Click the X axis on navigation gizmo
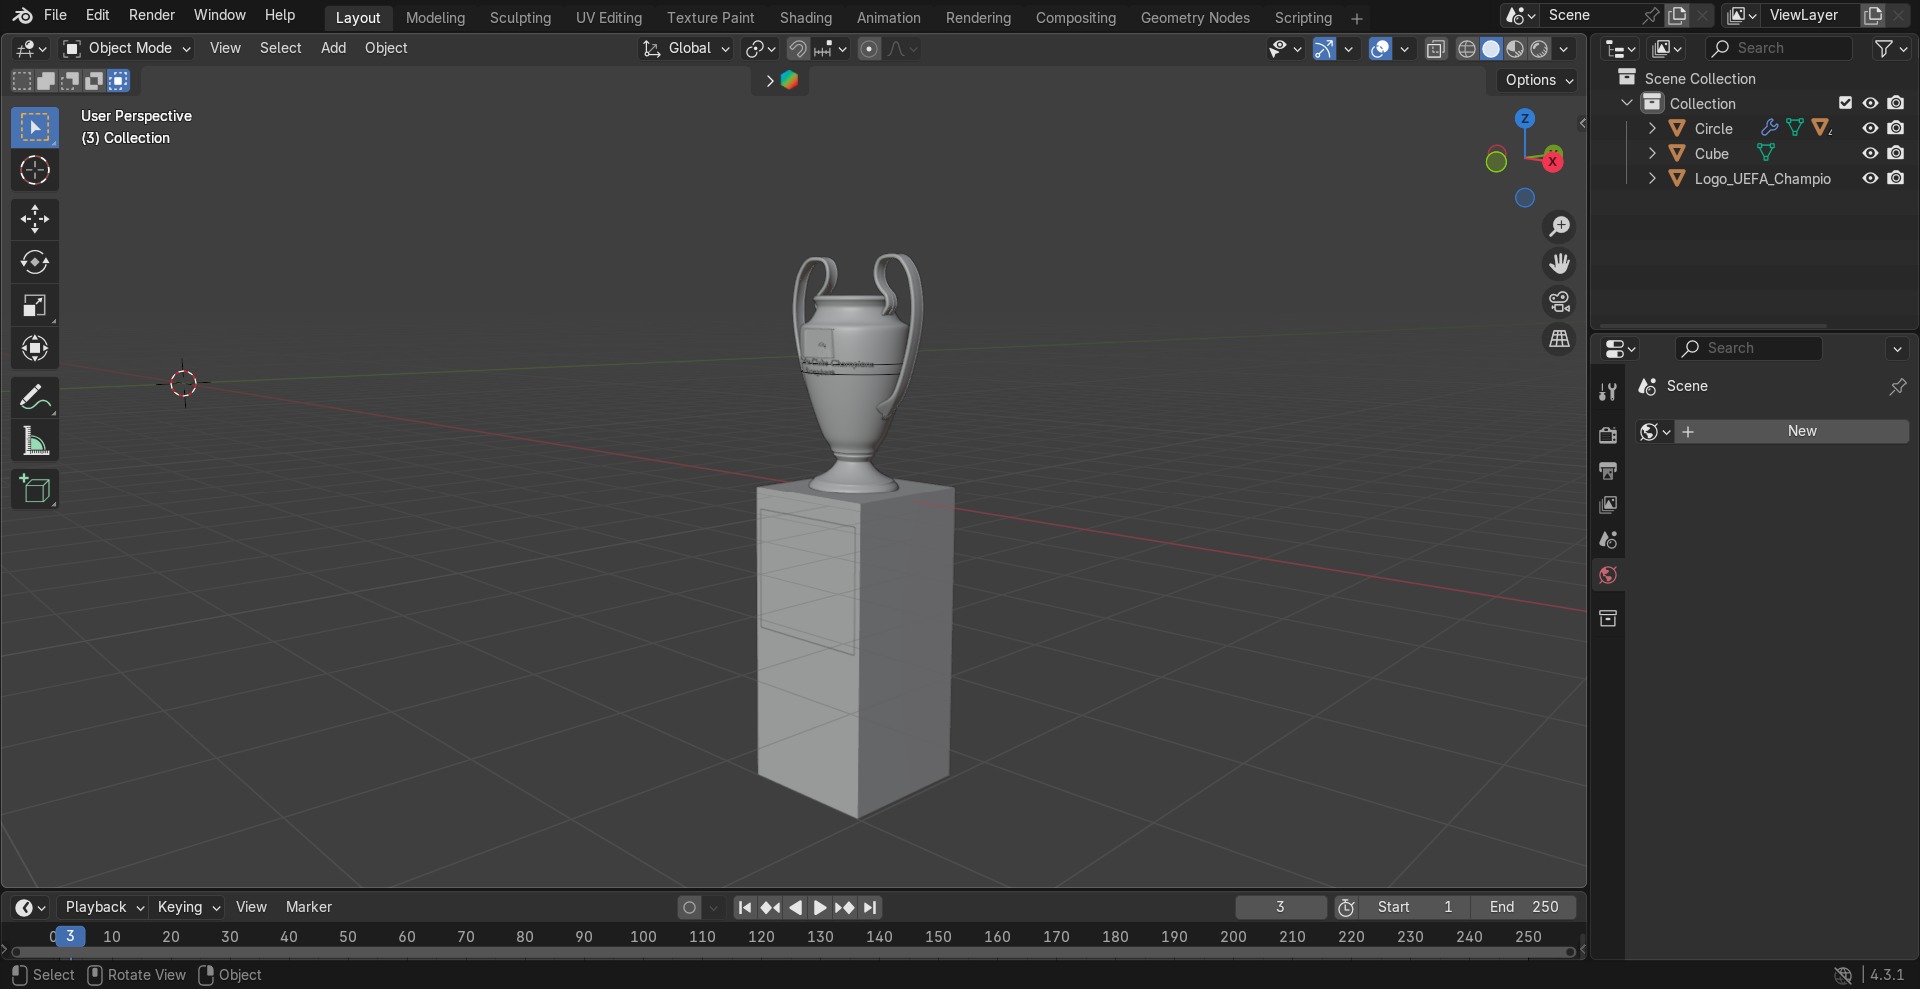The height and width of the screenshot is (989, 1920). pos(1553,161)
